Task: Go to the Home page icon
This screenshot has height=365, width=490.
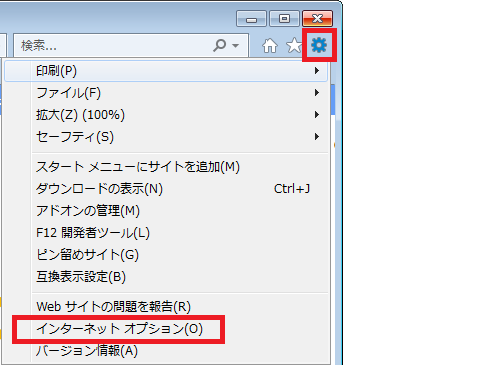Action: click(270, 46)
